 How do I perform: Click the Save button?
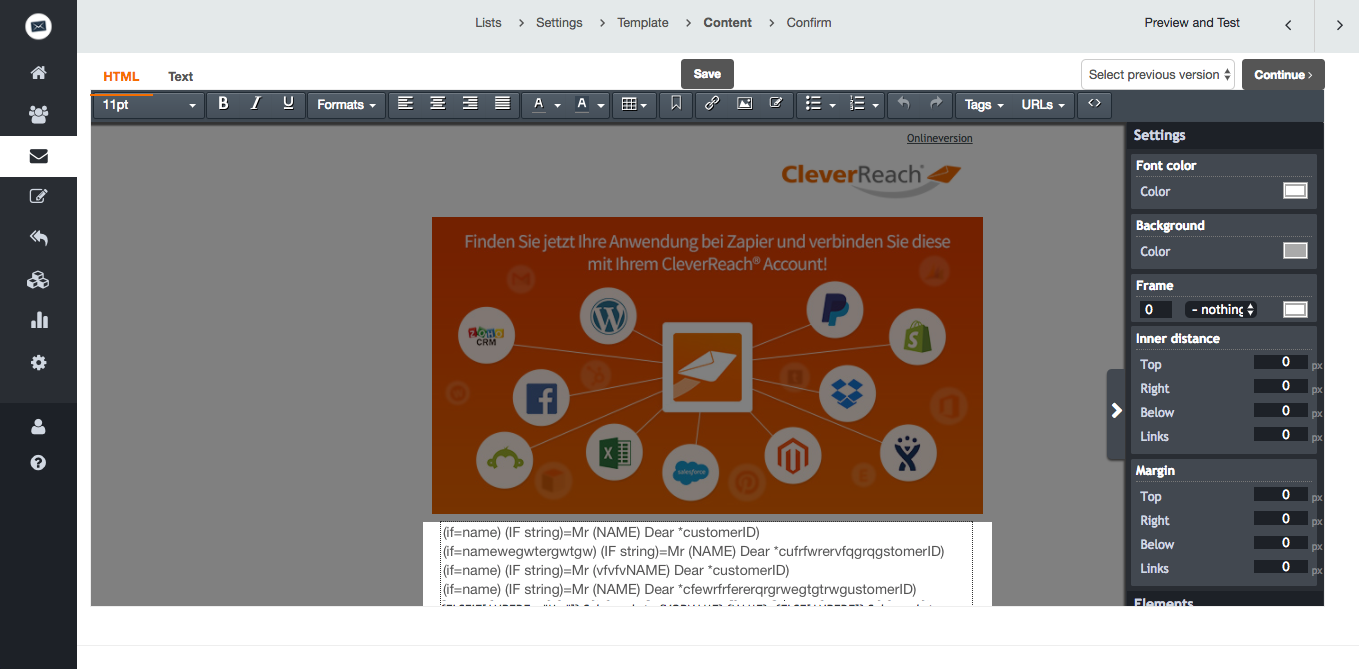pos(707,74)
